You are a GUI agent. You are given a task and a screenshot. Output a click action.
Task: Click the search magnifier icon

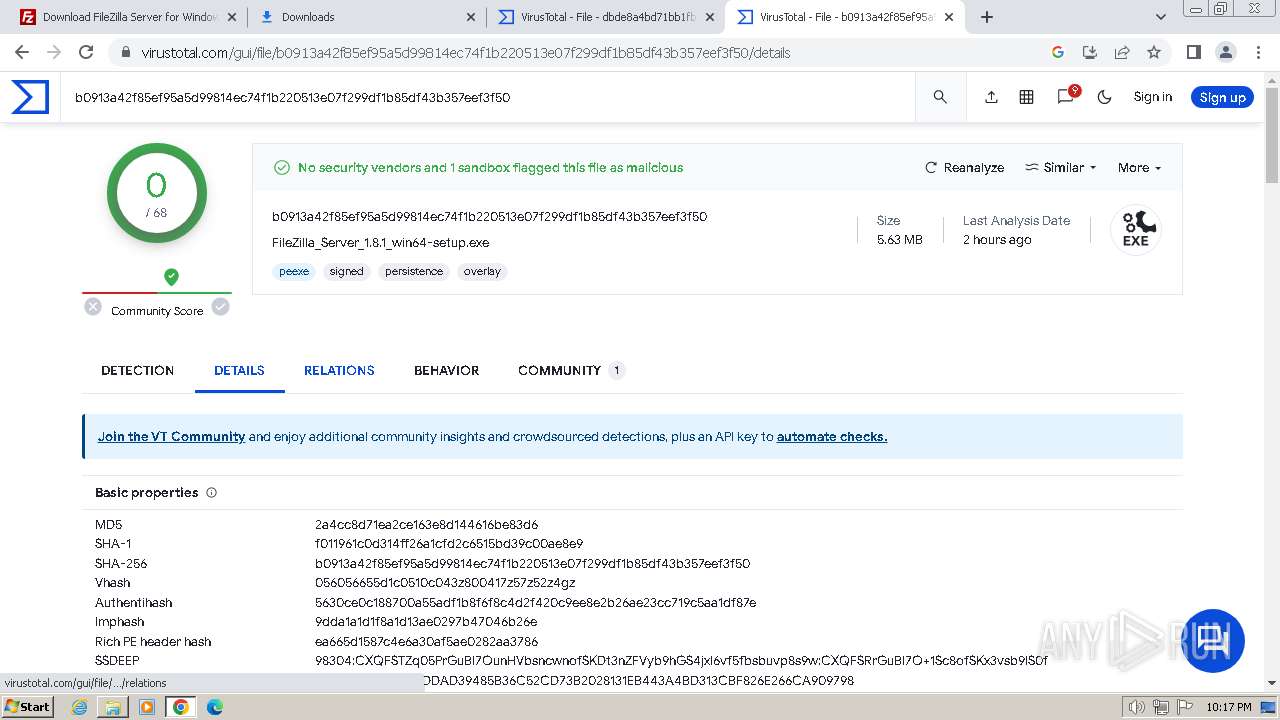coord(940,97)
